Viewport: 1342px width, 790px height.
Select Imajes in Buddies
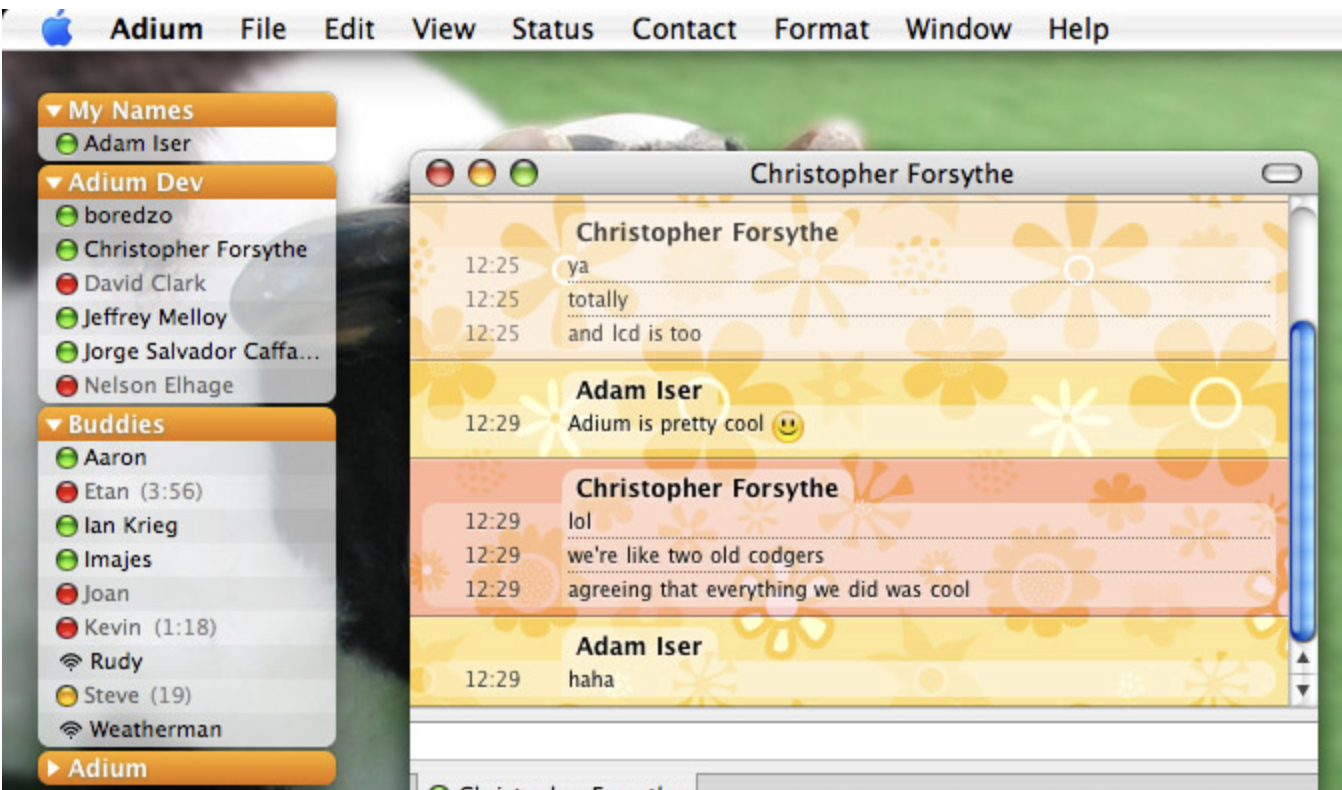coord(118,559)
